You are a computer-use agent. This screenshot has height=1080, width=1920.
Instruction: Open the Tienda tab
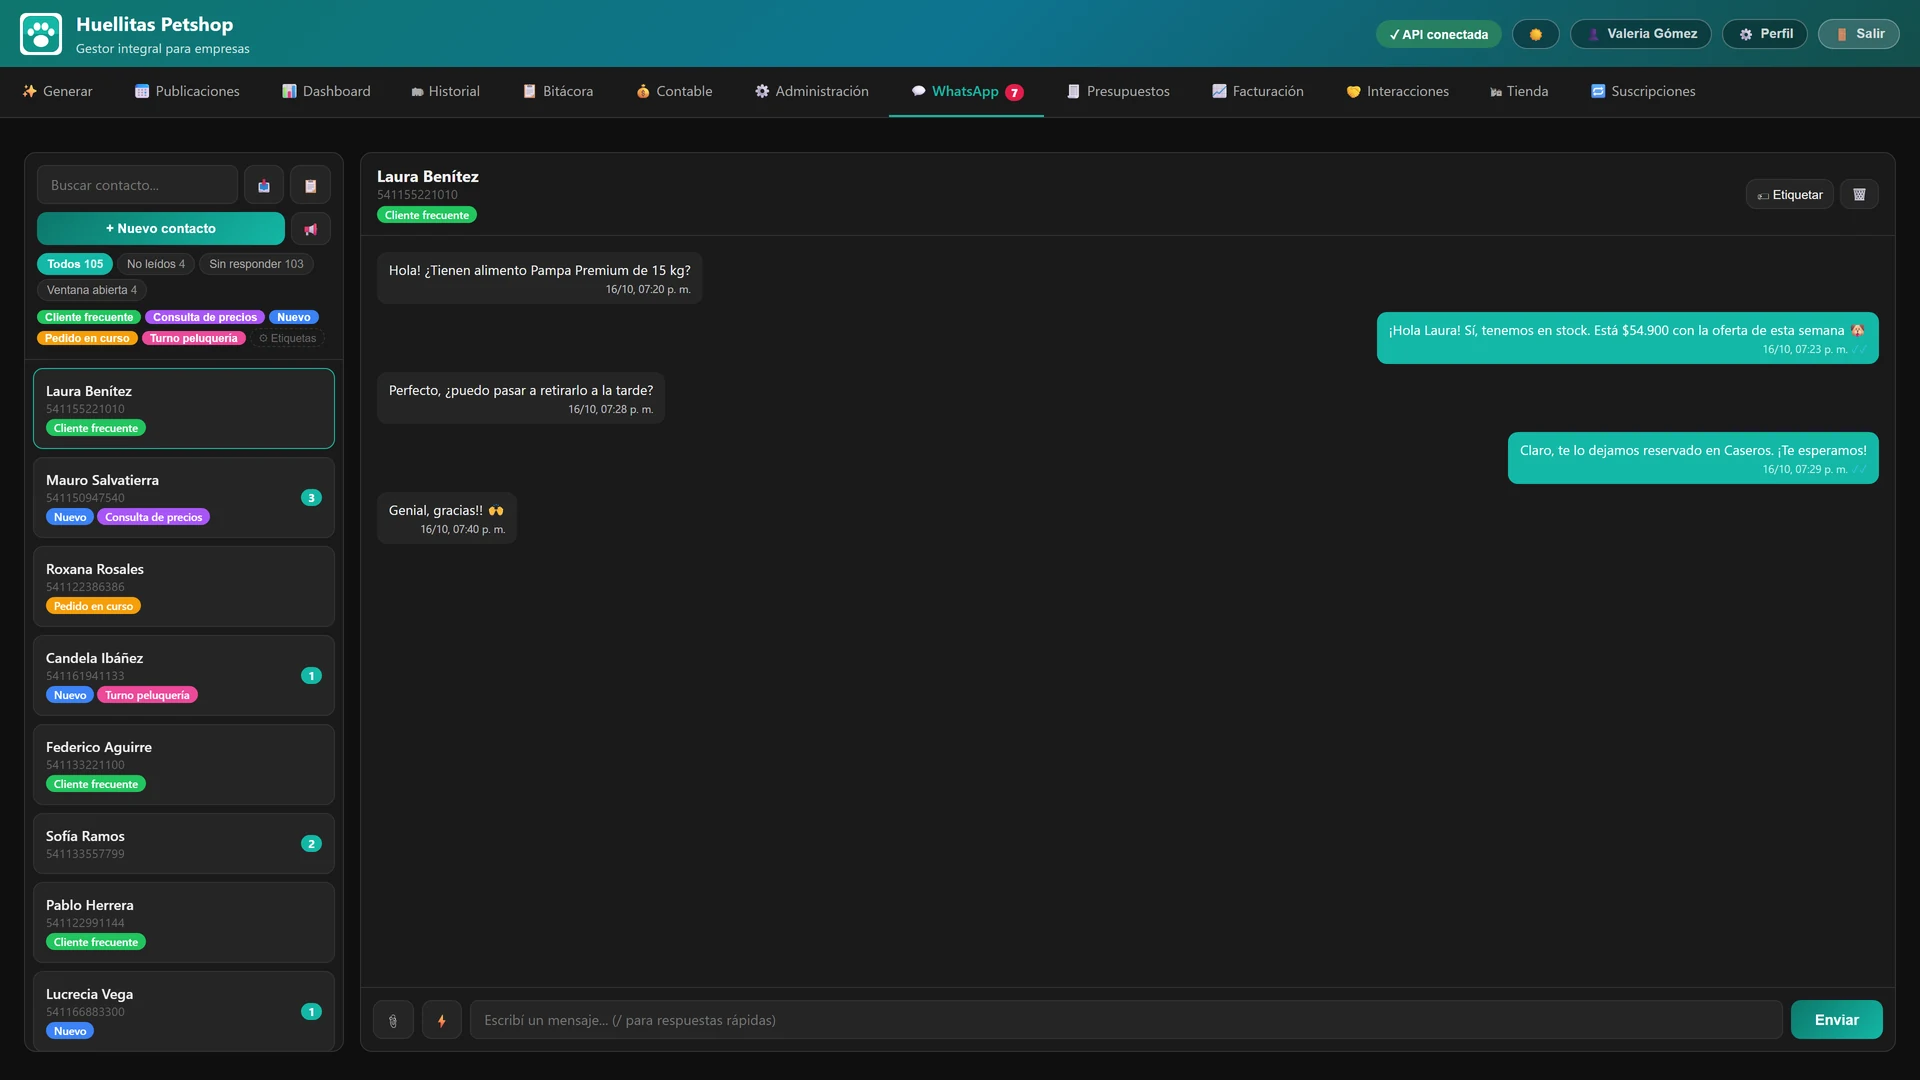1518,91
